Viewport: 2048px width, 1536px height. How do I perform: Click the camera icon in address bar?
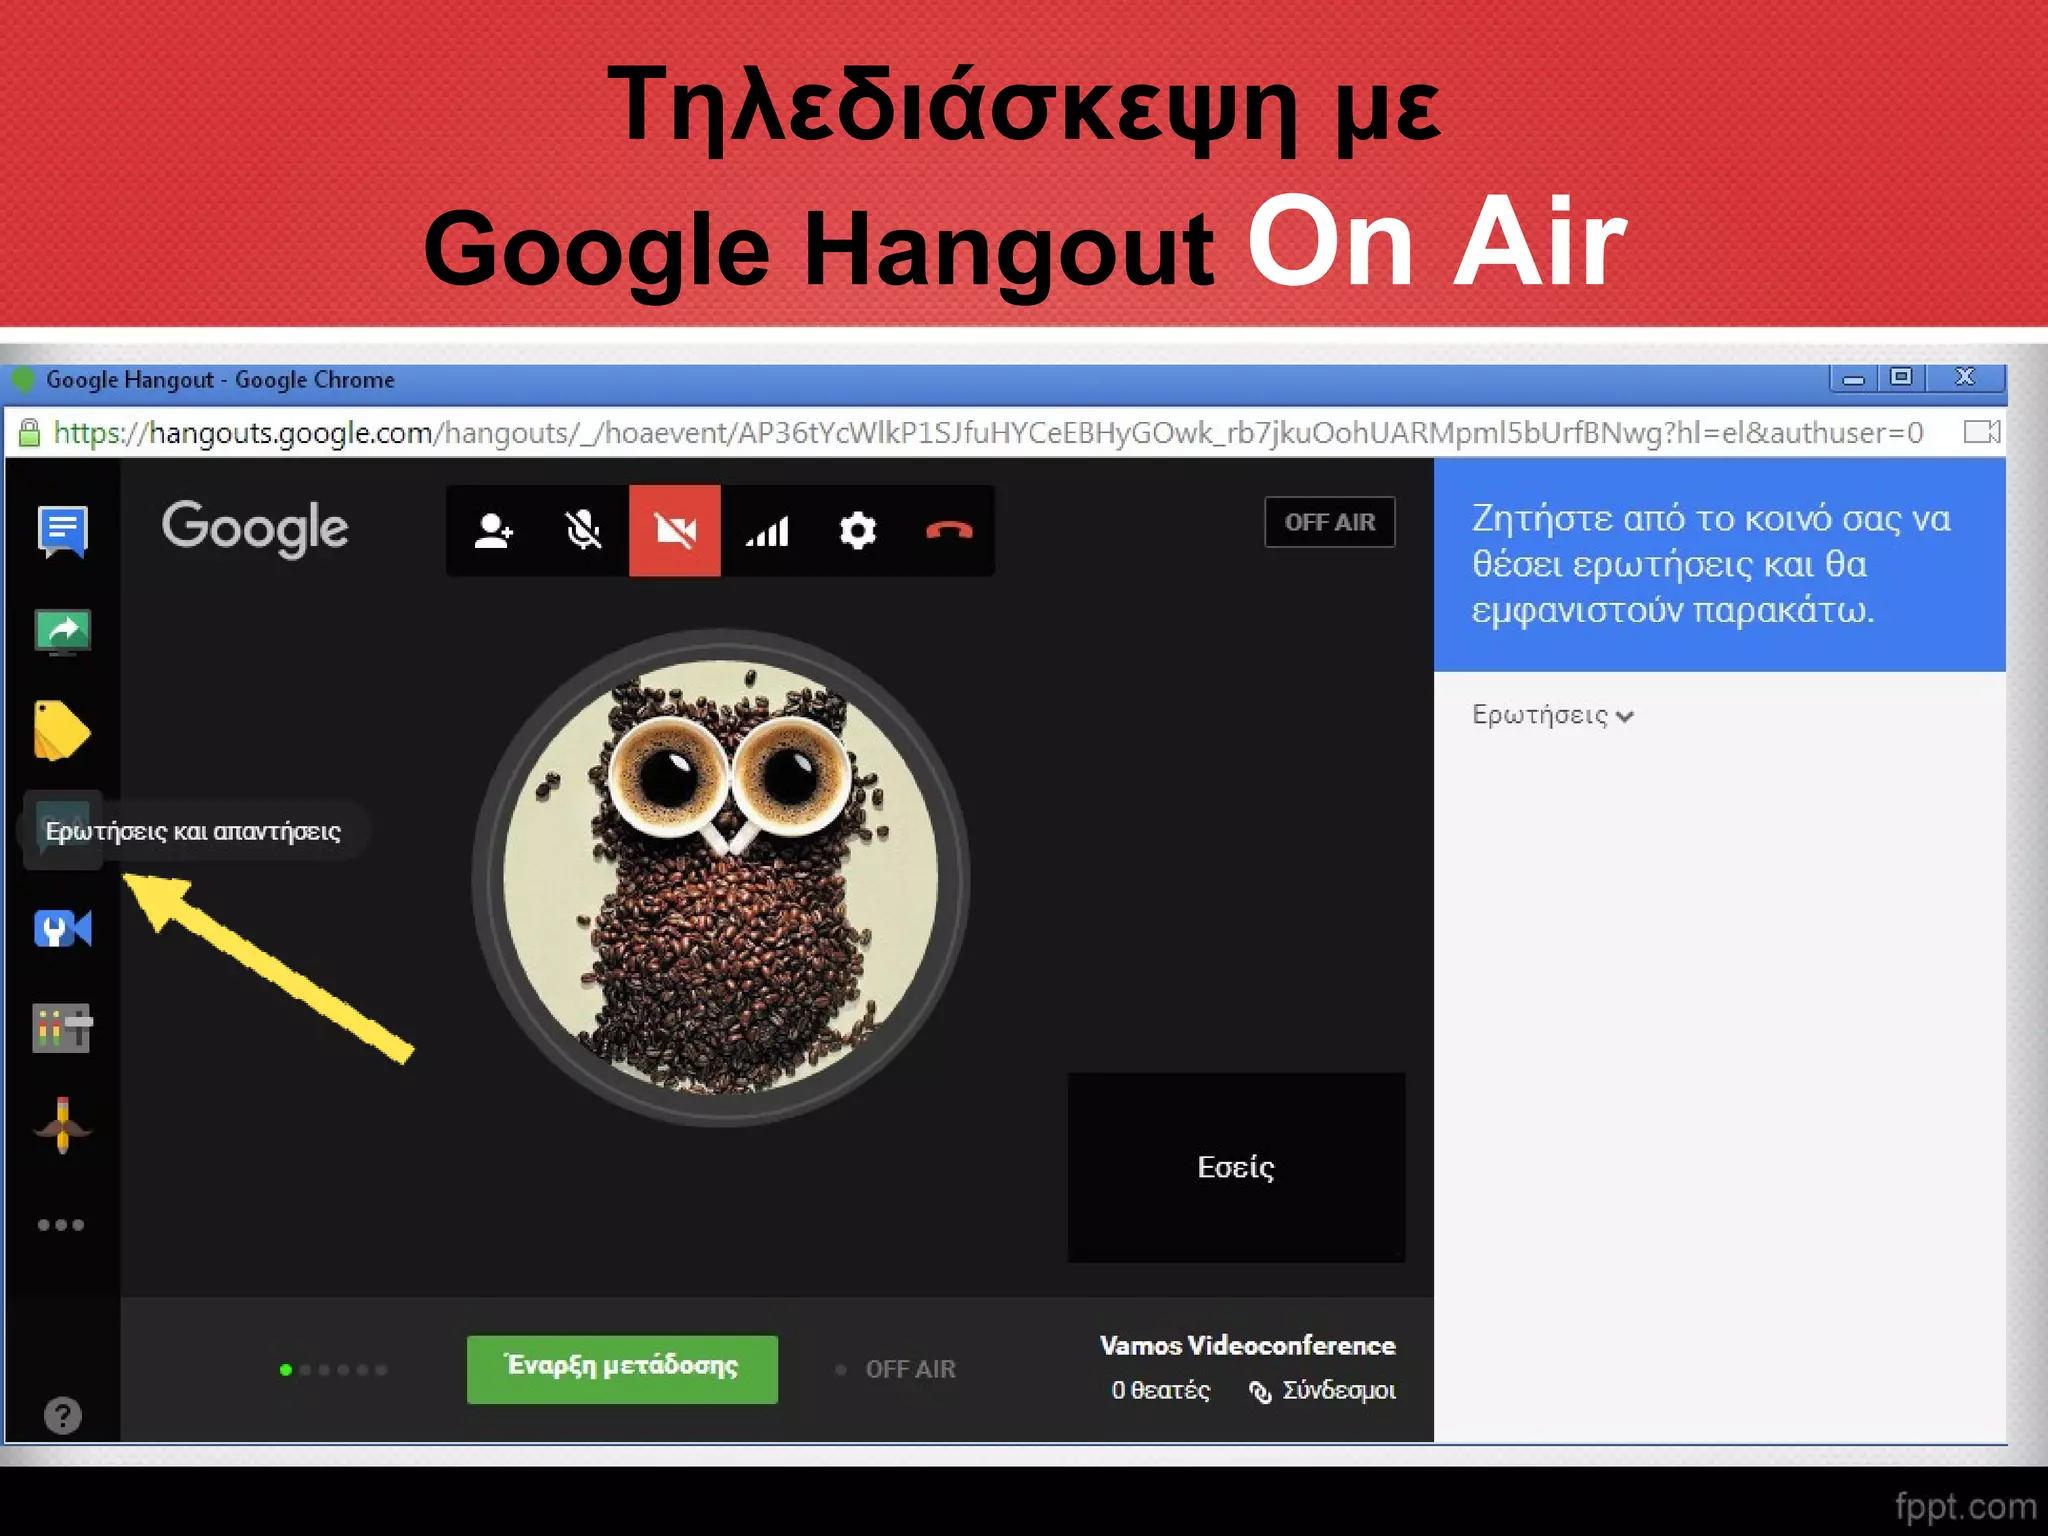click(x=1982, y=432)
